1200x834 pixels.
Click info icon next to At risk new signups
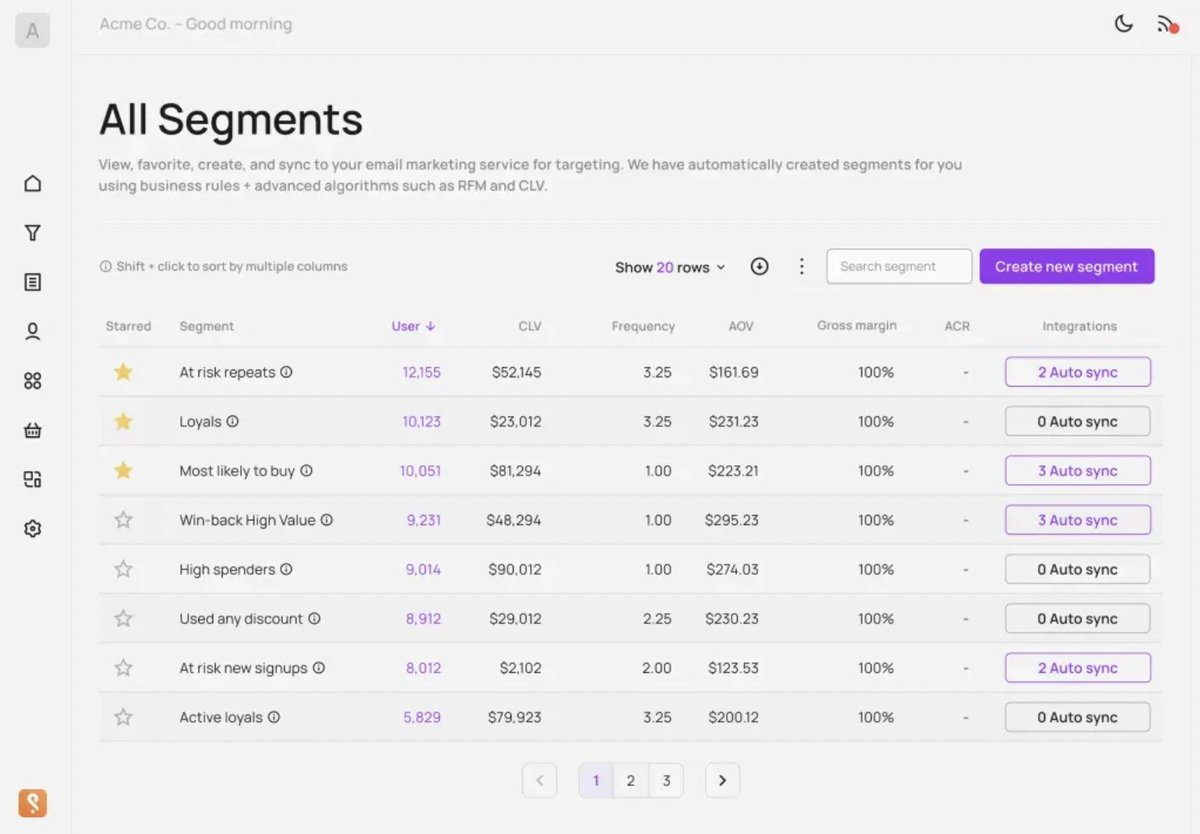click(319, 668)
